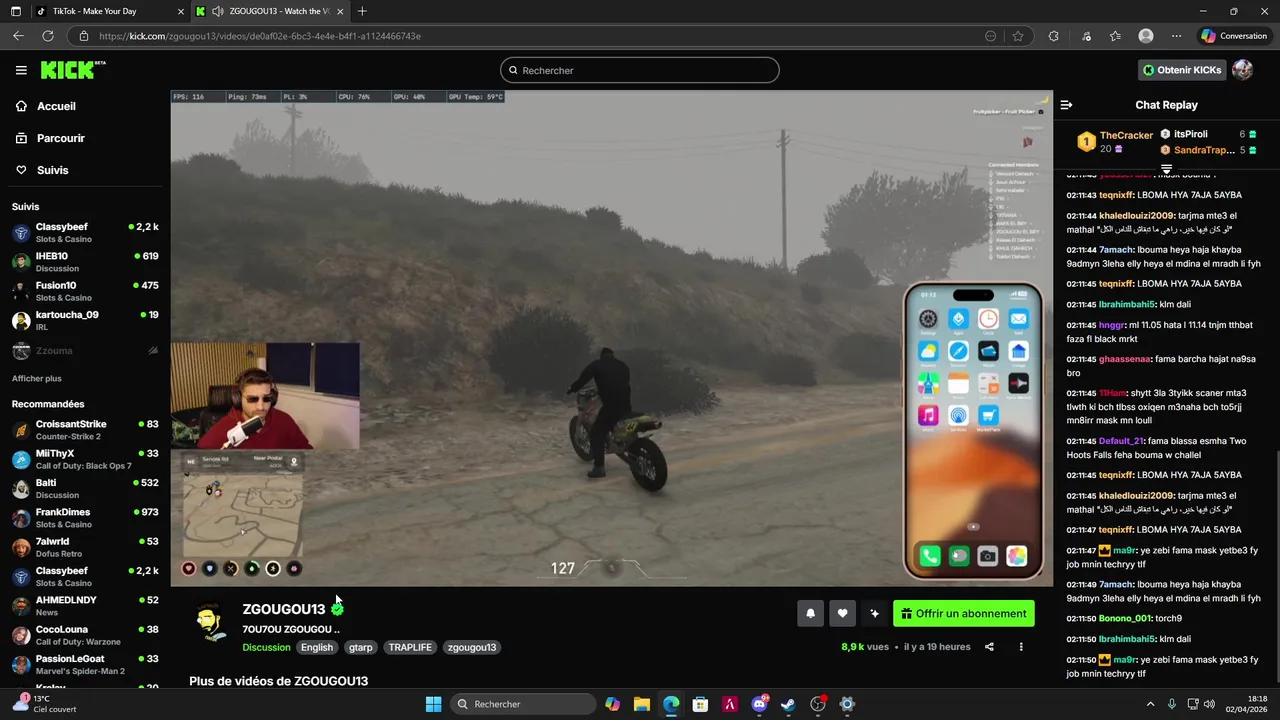Open PassionLeGoat recommended channel

click(85, 664)
